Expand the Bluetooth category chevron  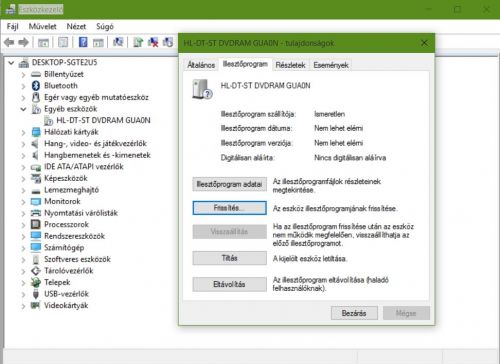pyautogui.click(x=23, y=86)
